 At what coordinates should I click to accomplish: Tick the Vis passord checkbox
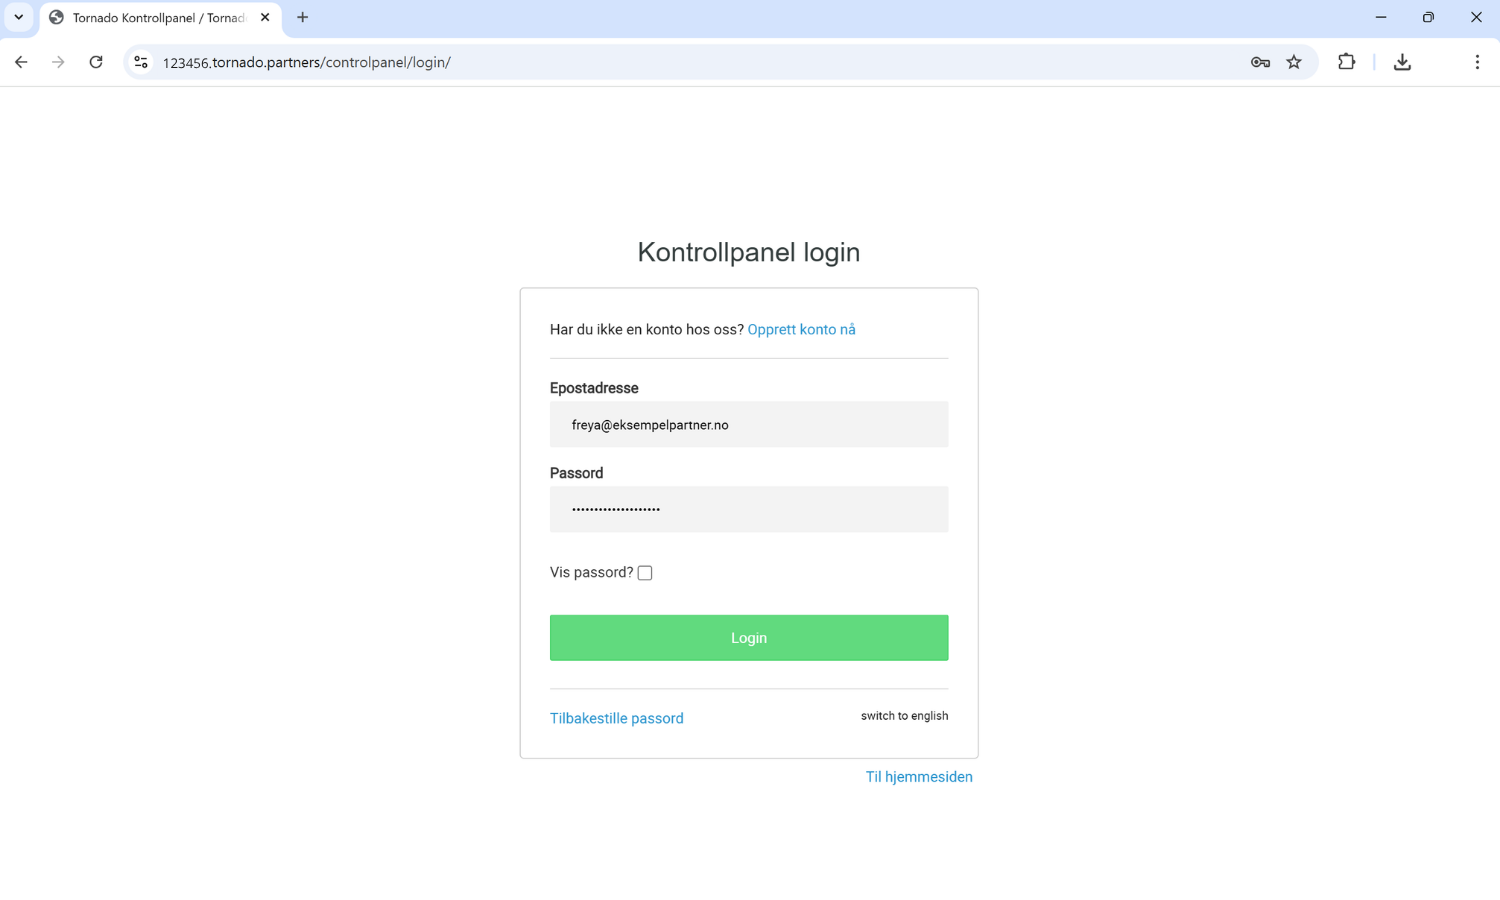click(645, 573)
